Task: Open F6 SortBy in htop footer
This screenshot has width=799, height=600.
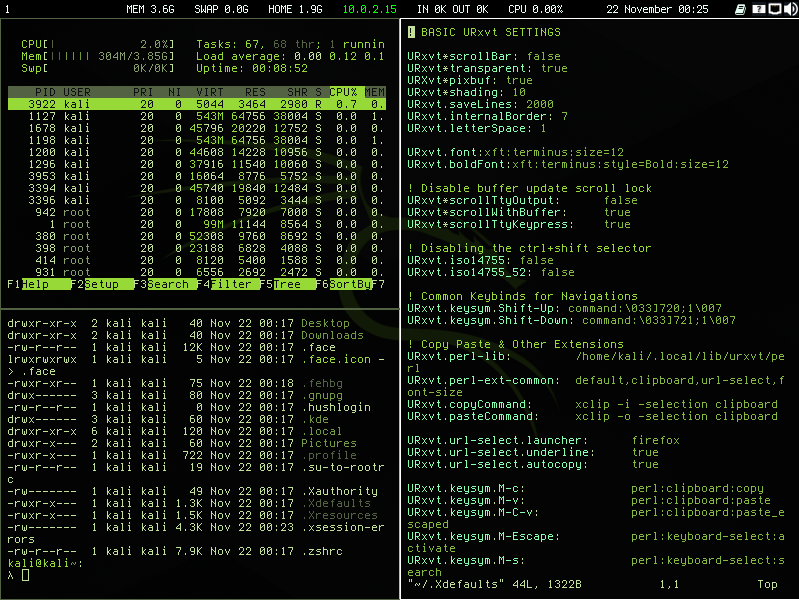Action: 344,284
